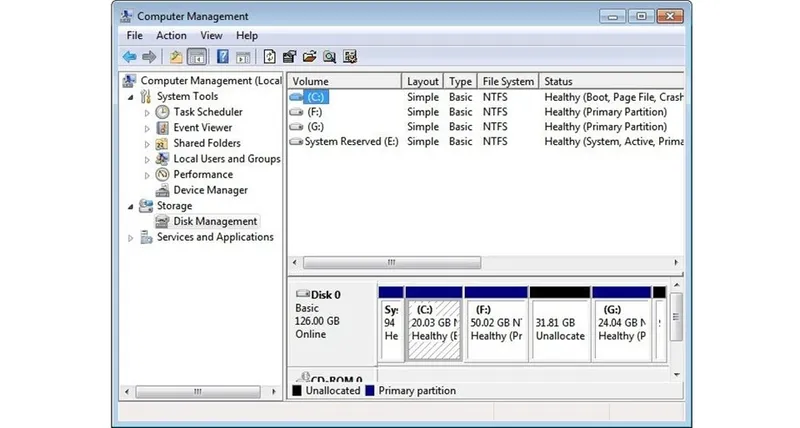Select Local Users and Groups icon
The height and width of the screenshot is (428, 800).
[162, 159]
